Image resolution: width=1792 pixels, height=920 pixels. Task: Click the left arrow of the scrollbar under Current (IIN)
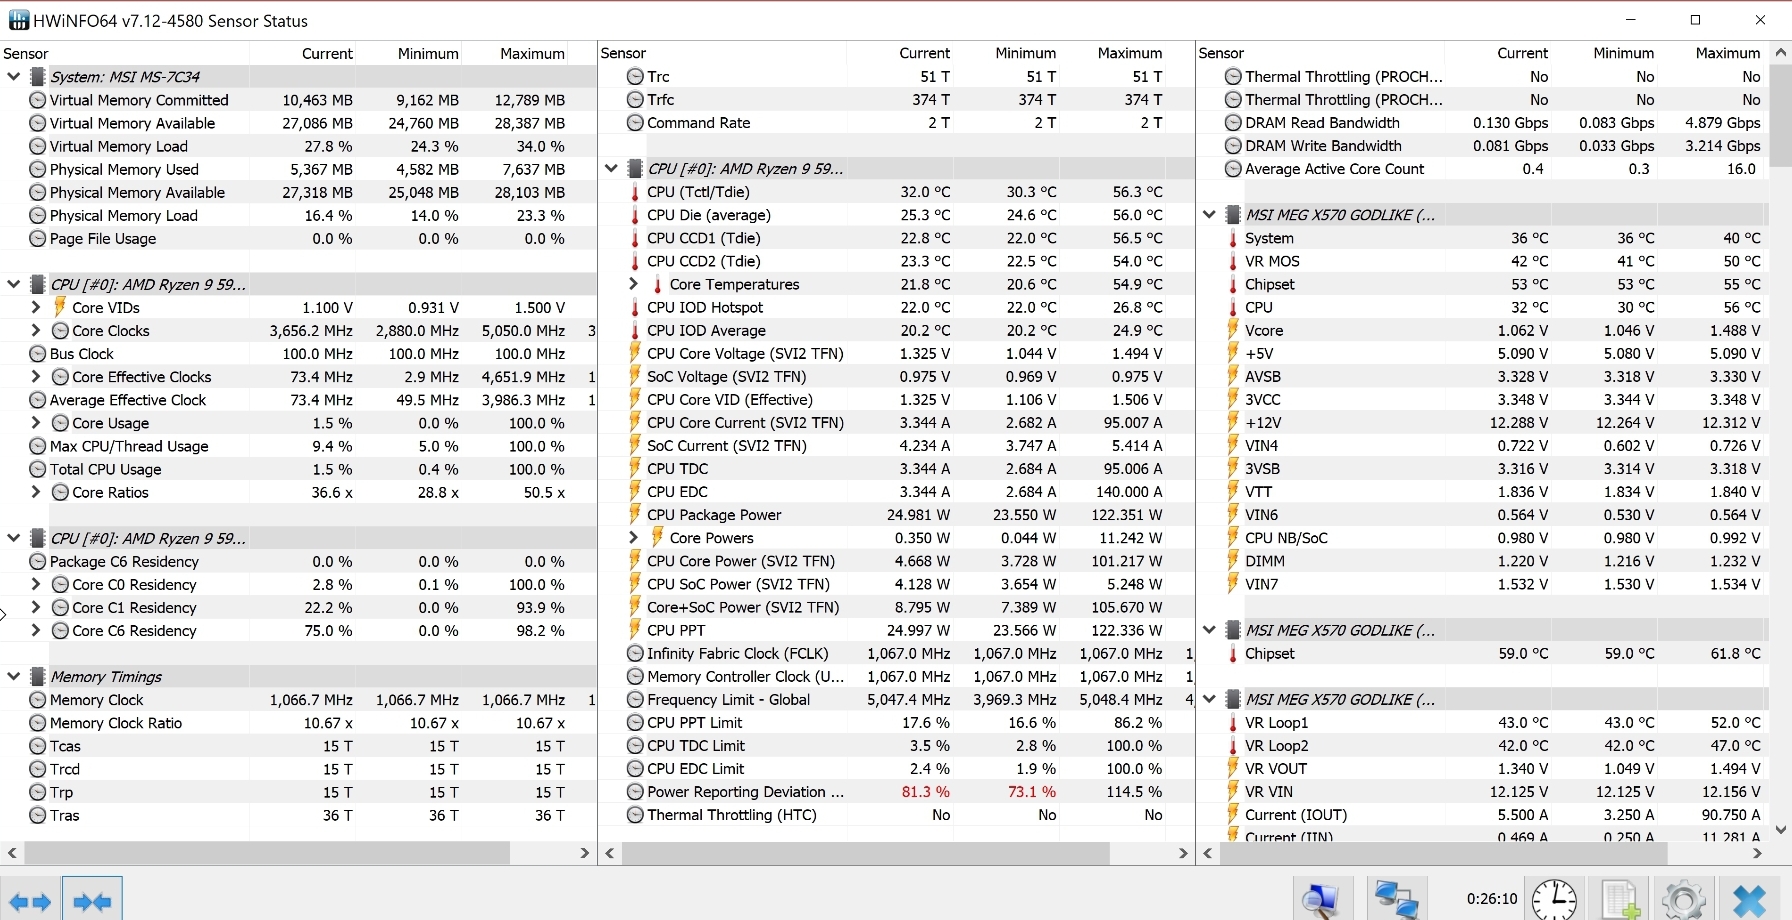click(1208, 853)
